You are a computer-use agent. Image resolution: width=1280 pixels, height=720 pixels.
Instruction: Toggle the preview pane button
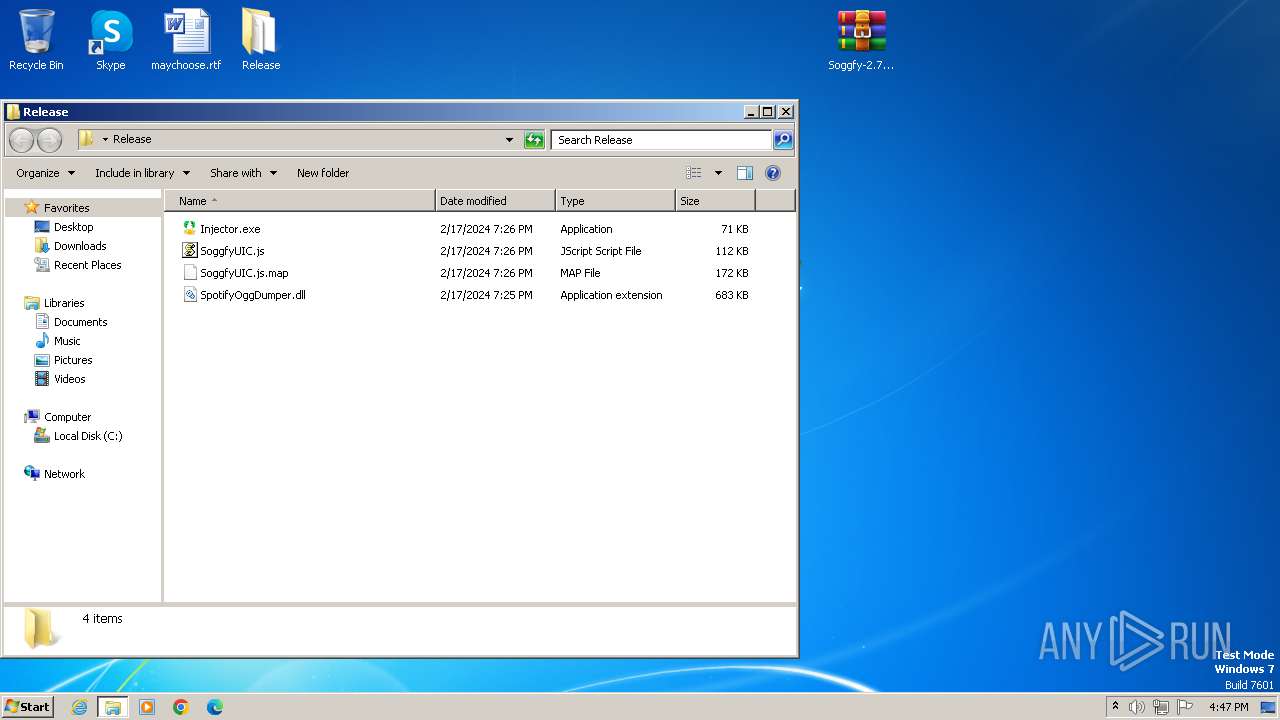(x=744, y=173)
